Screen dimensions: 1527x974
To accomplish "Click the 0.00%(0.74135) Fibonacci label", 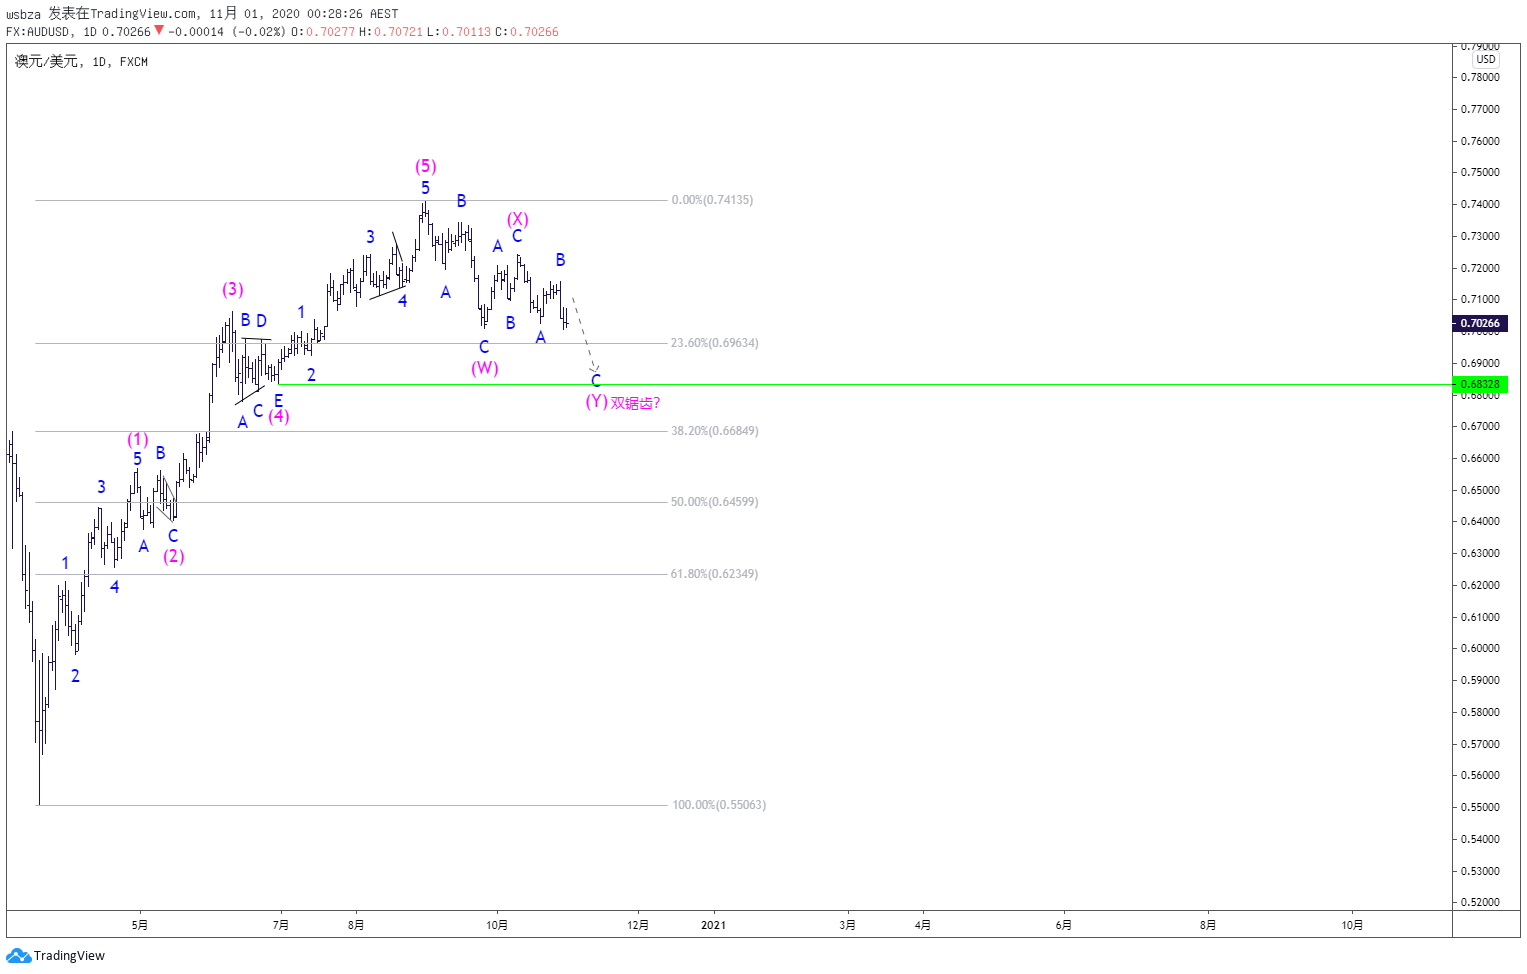I will (712, 200).
